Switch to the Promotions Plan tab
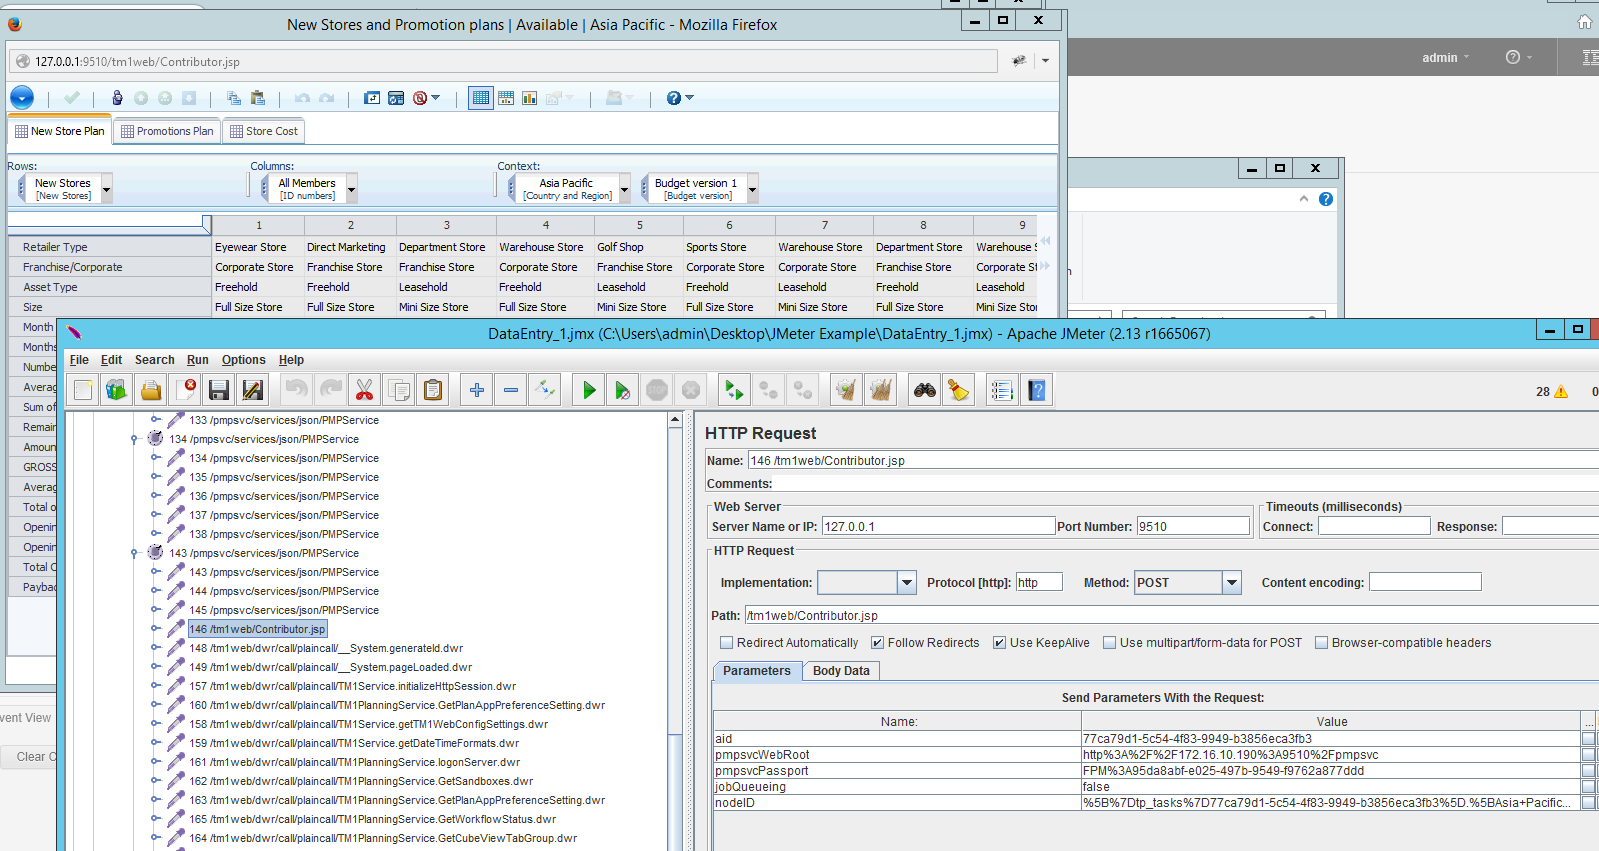This screenshot has height=851, width=1599. point(167,131)
